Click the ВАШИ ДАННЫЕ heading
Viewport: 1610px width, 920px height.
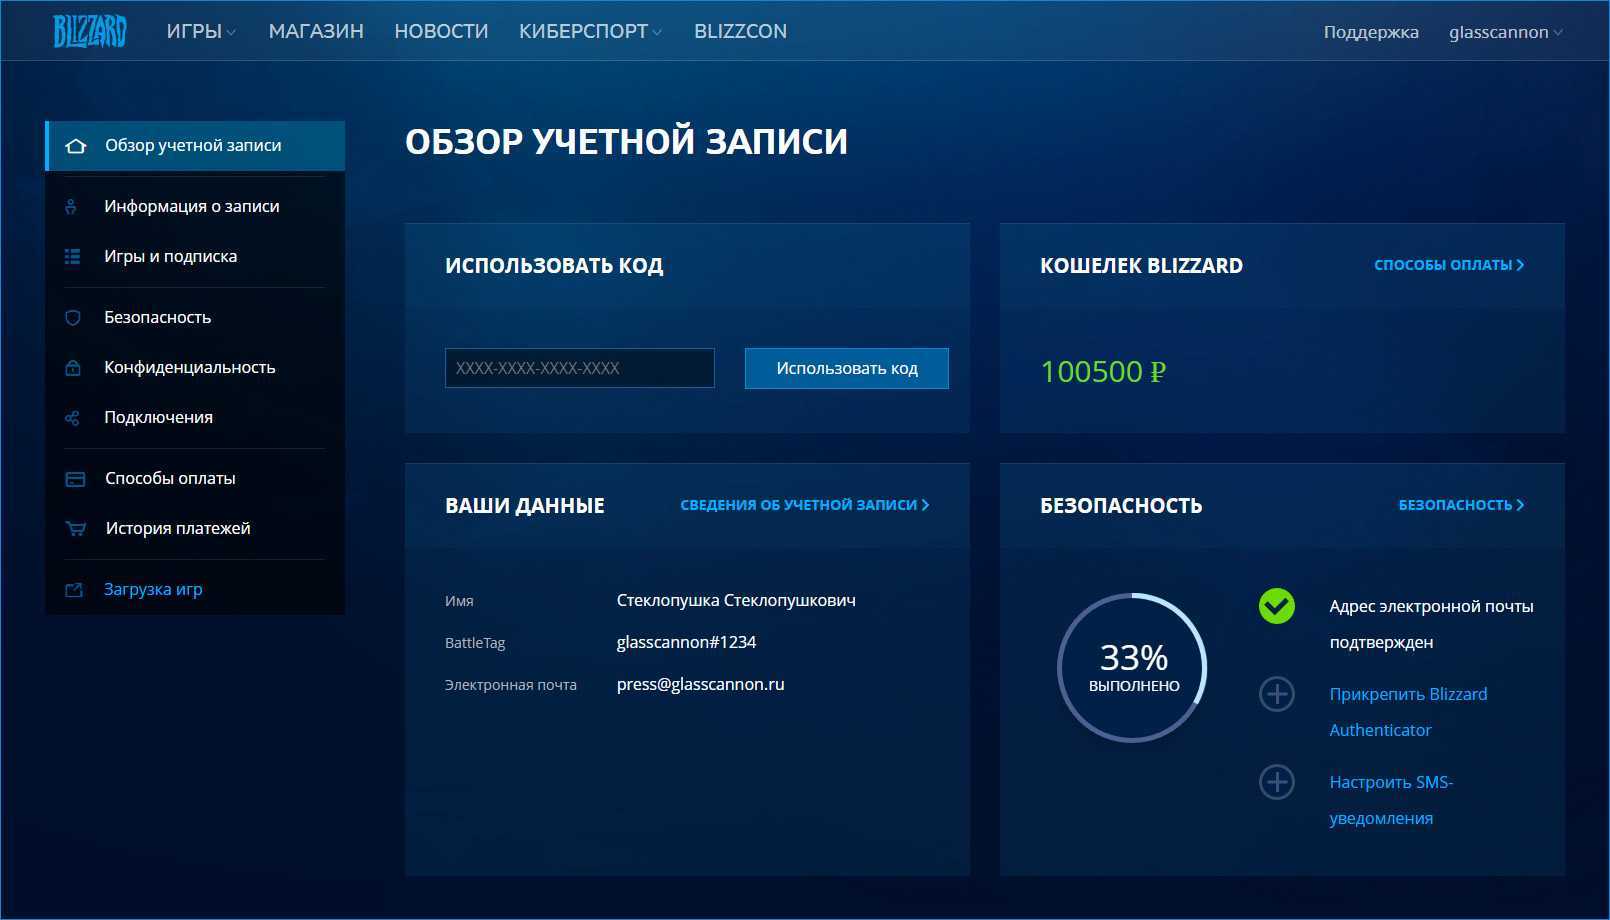(x=524, y=506)
